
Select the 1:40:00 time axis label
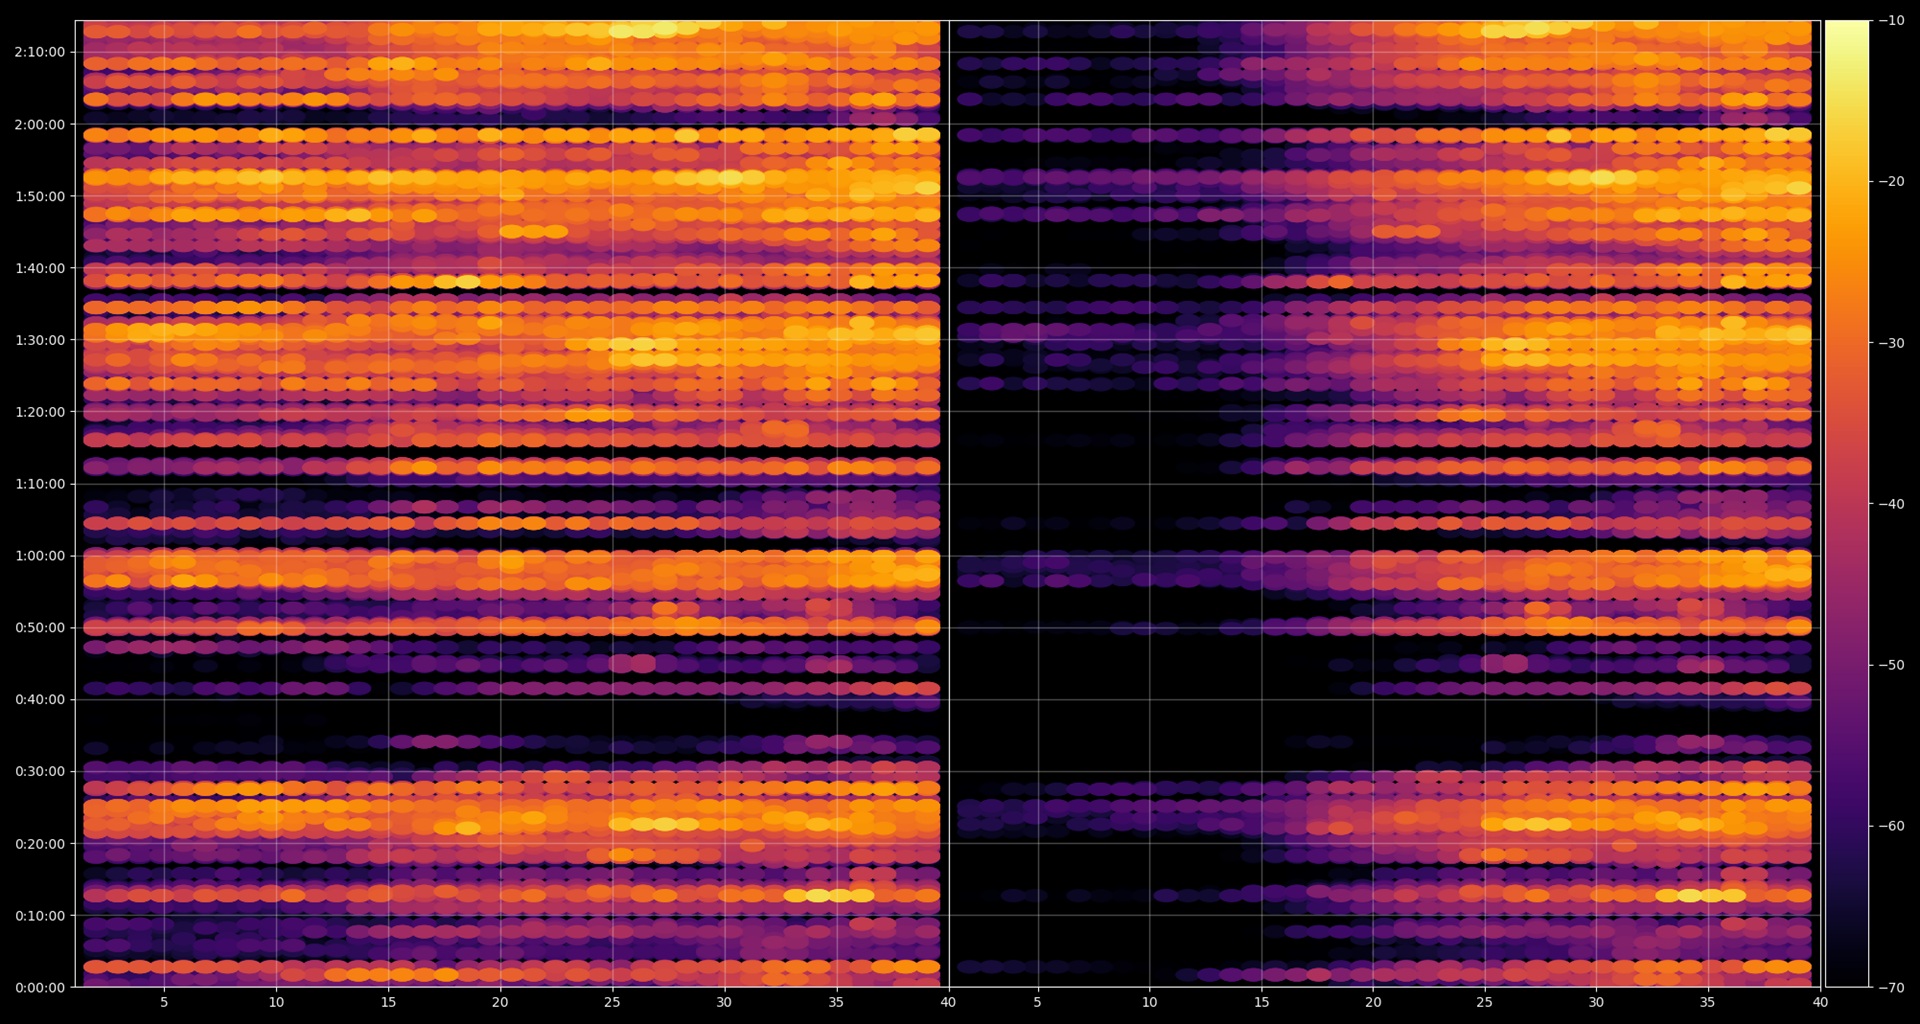coord(40,268)
